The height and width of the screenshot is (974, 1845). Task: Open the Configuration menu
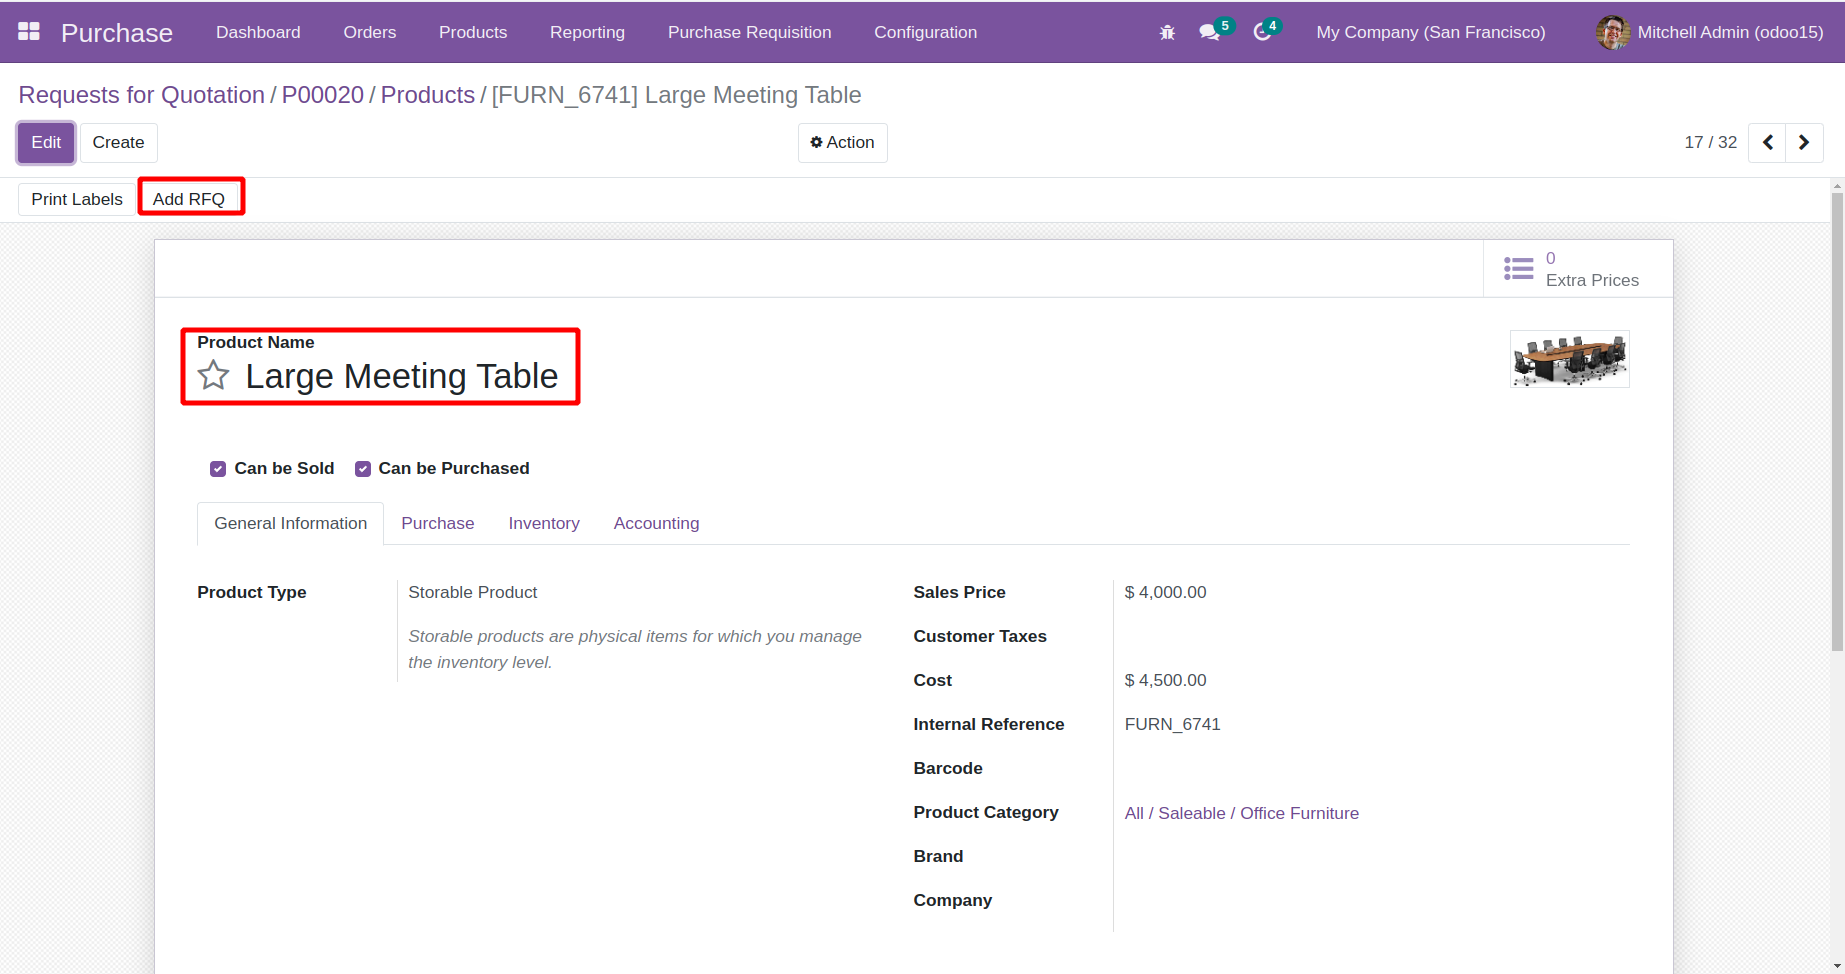925,32
